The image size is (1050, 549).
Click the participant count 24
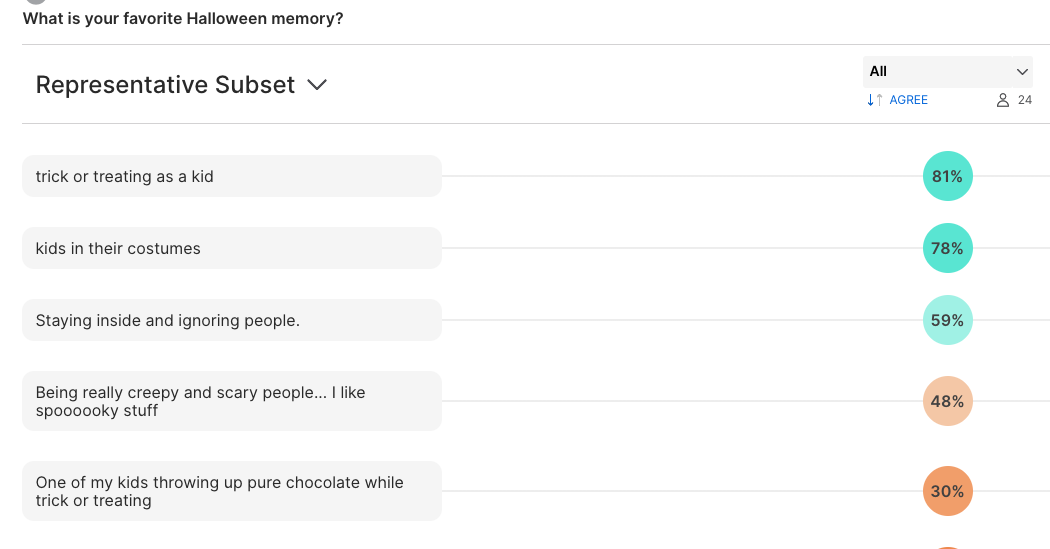[x=1025, y=100]
